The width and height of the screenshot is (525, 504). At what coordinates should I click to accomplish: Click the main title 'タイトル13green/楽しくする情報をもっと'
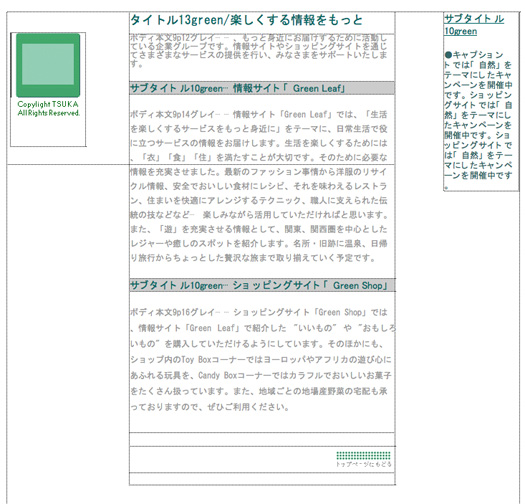point(246,20)
